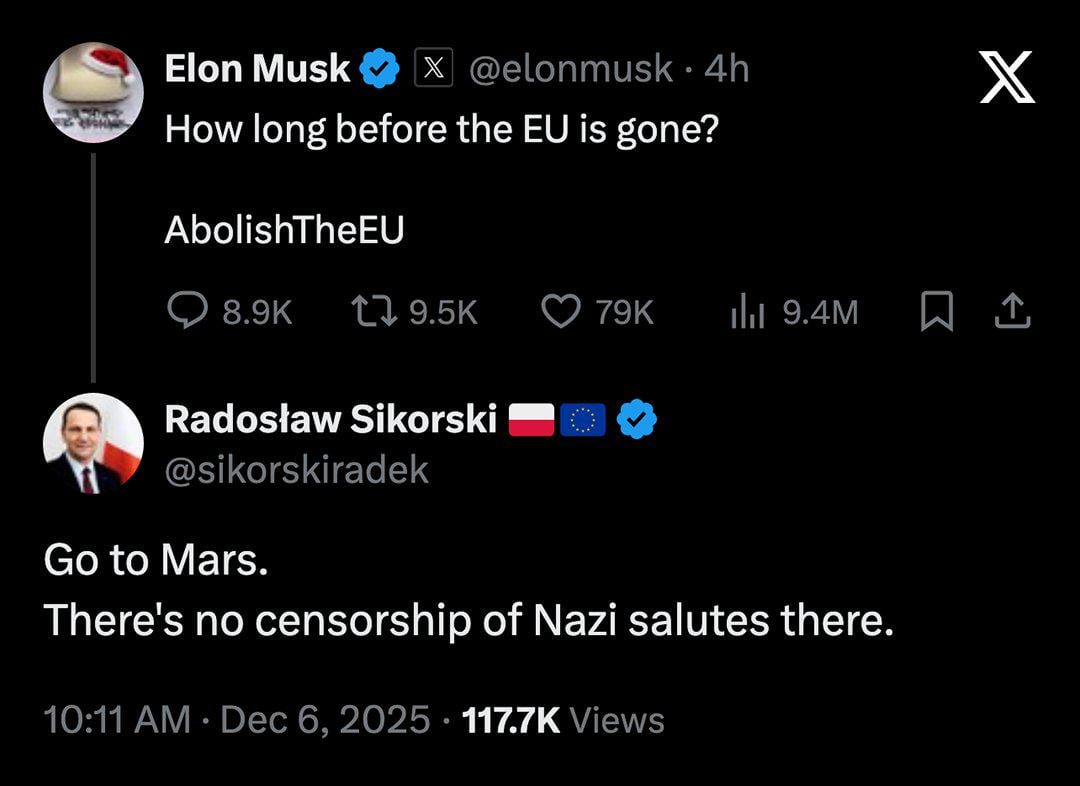Open Elon Musk's profile picture
The height and width of the screenshot is (786, 1080).
point(93,91)
